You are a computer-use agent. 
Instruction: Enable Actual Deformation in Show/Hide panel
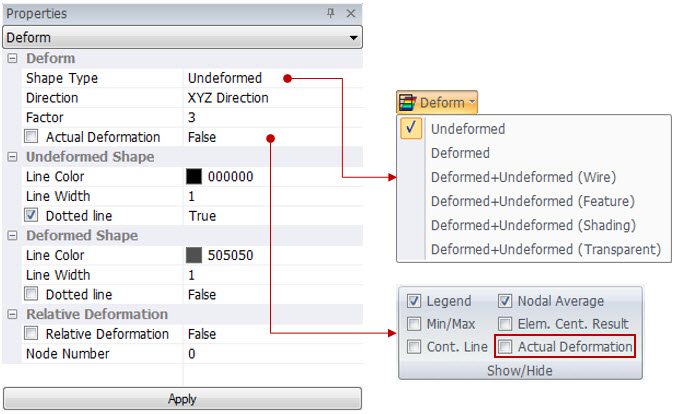[x=506, y=347]
